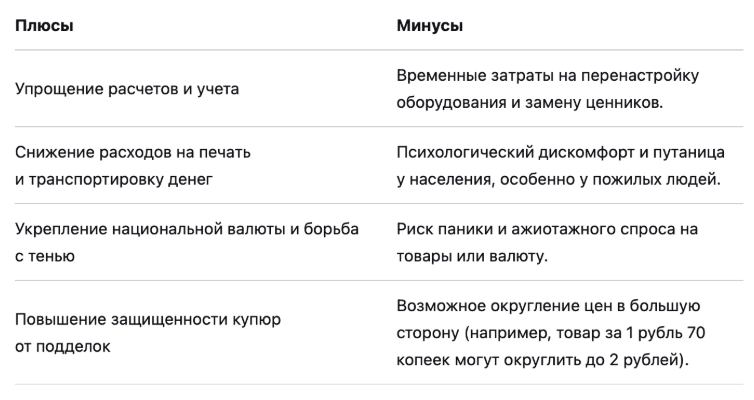Screen dimensions: 754x400
Task: Click the phrase "Возможное округление цен в большую"
Action: pyautogui.click(x=548, y=306)
